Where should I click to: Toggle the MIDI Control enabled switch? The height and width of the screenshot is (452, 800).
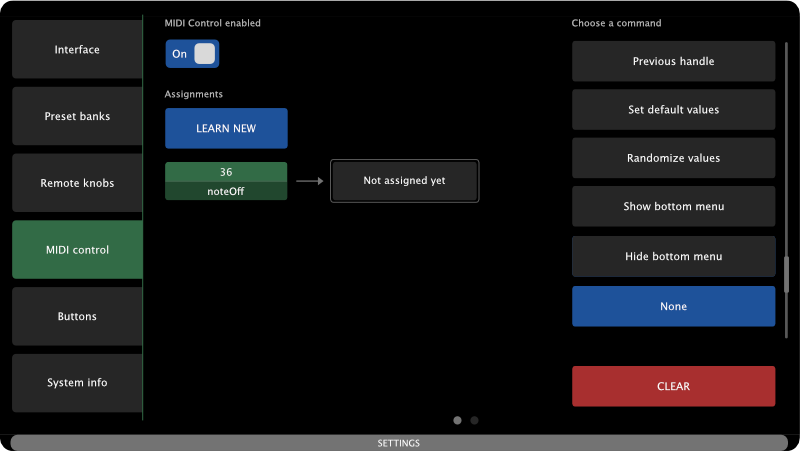192,54
